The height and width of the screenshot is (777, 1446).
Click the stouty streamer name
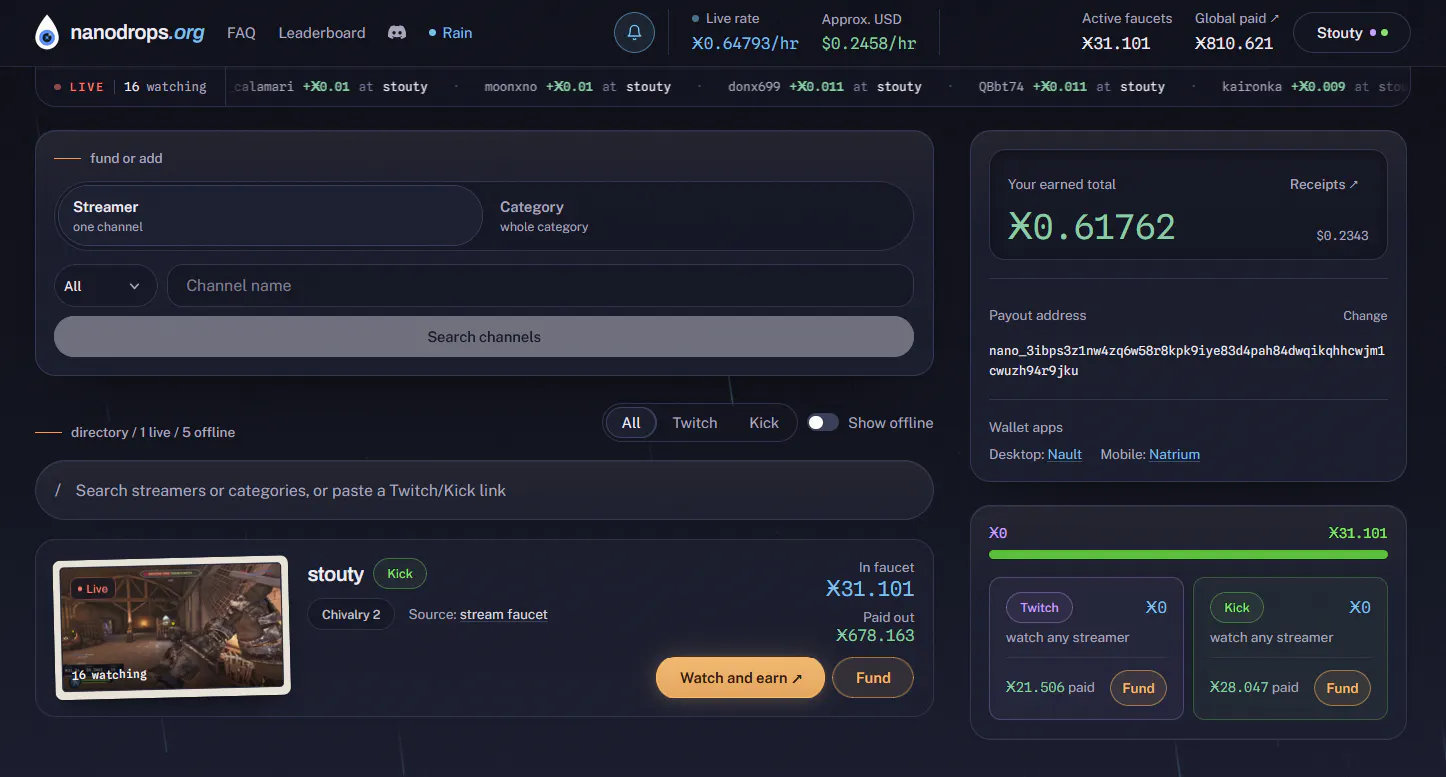(x=336, y=574)
